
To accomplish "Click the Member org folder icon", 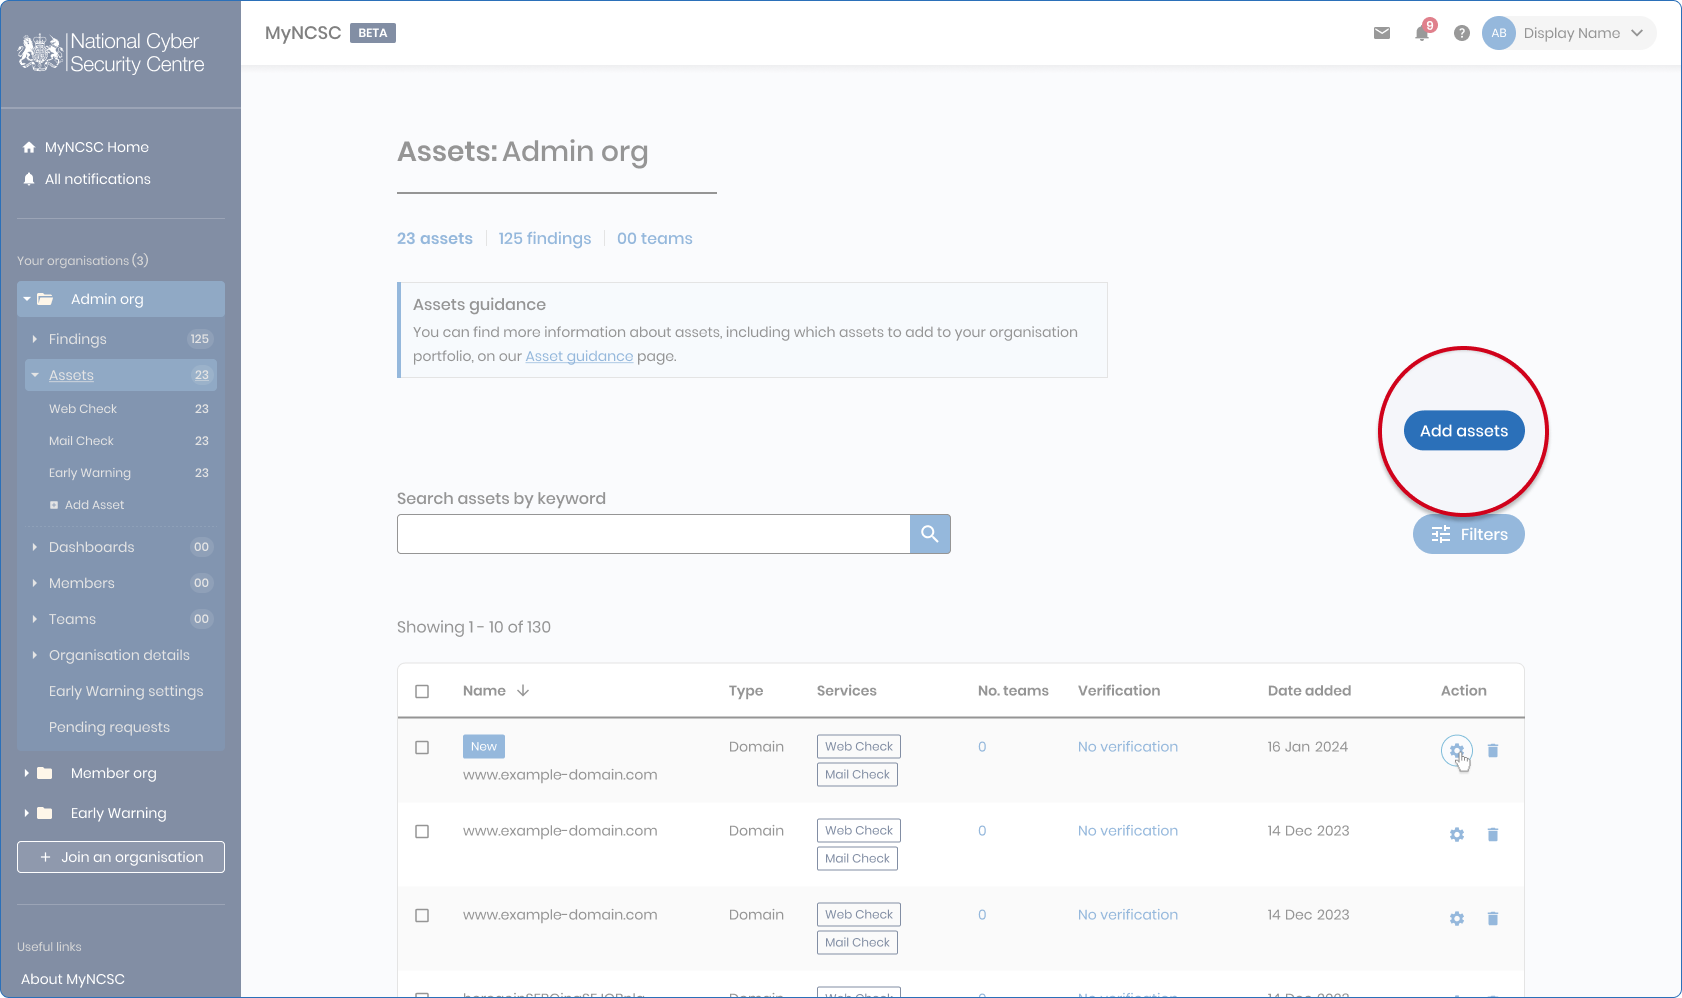I will 45,773.
